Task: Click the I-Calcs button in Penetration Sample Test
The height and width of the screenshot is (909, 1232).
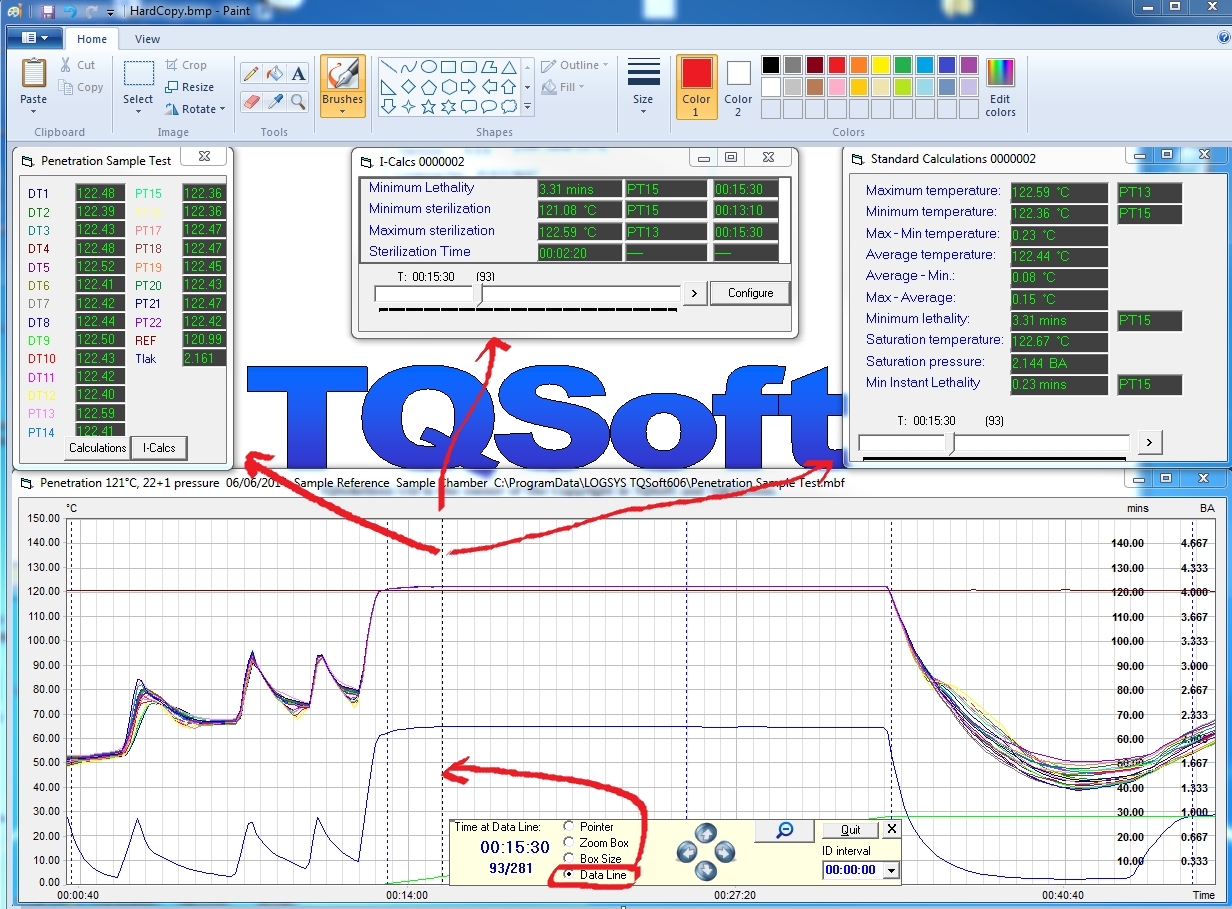Action: click(159, 448)
